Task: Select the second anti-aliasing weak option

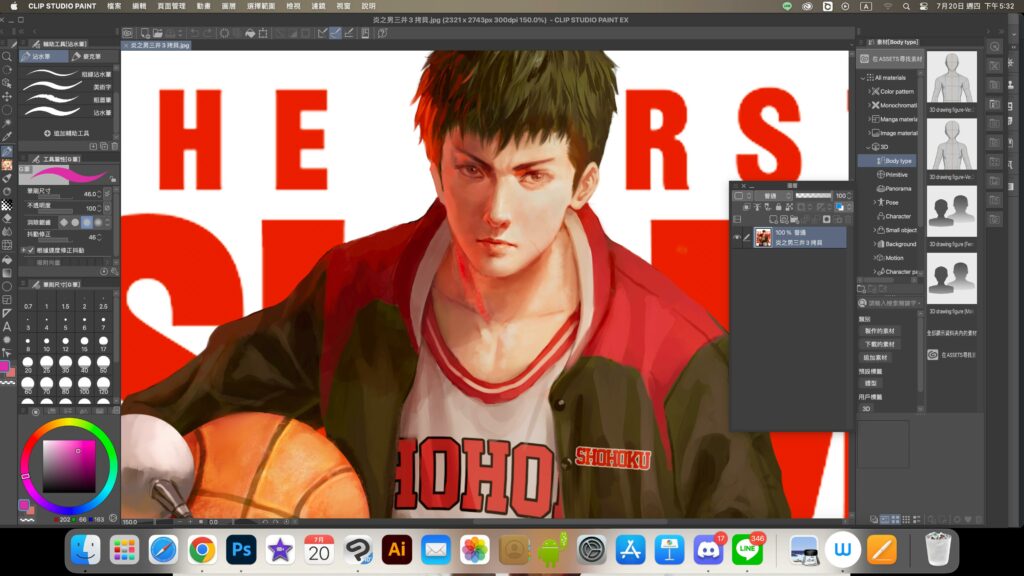Action: coord(75,222)
